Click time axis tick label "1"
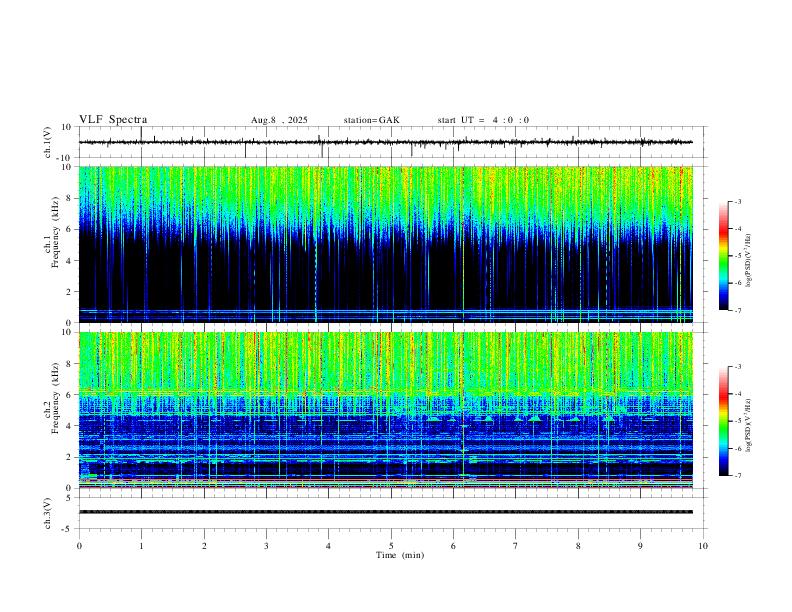The width and height of the screenshot is (792, 612). [x=141, y=546]
